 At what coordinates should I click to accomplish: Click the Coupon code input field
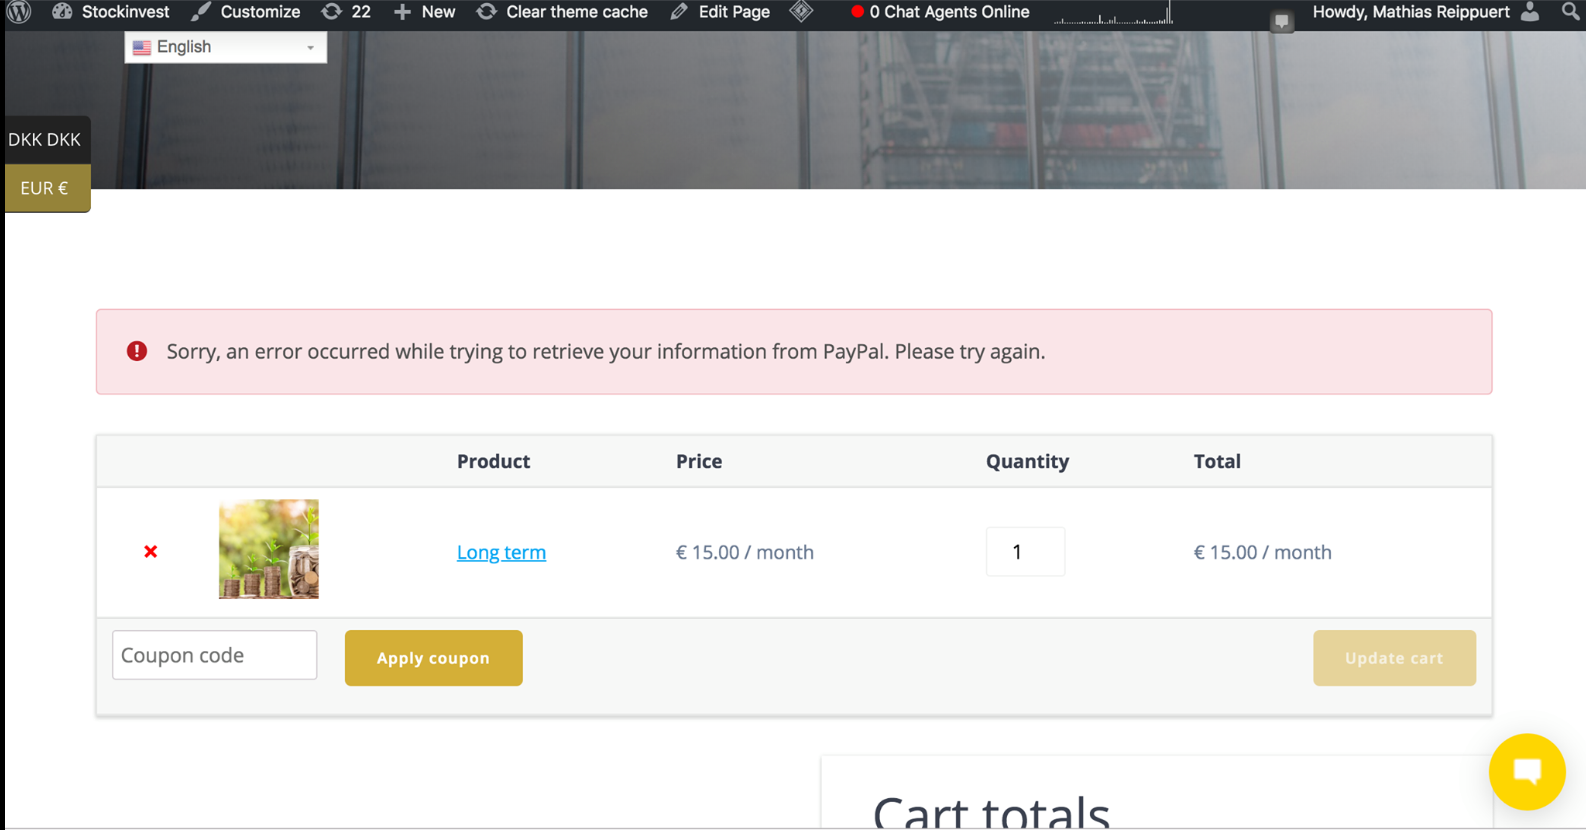(214, 655)
